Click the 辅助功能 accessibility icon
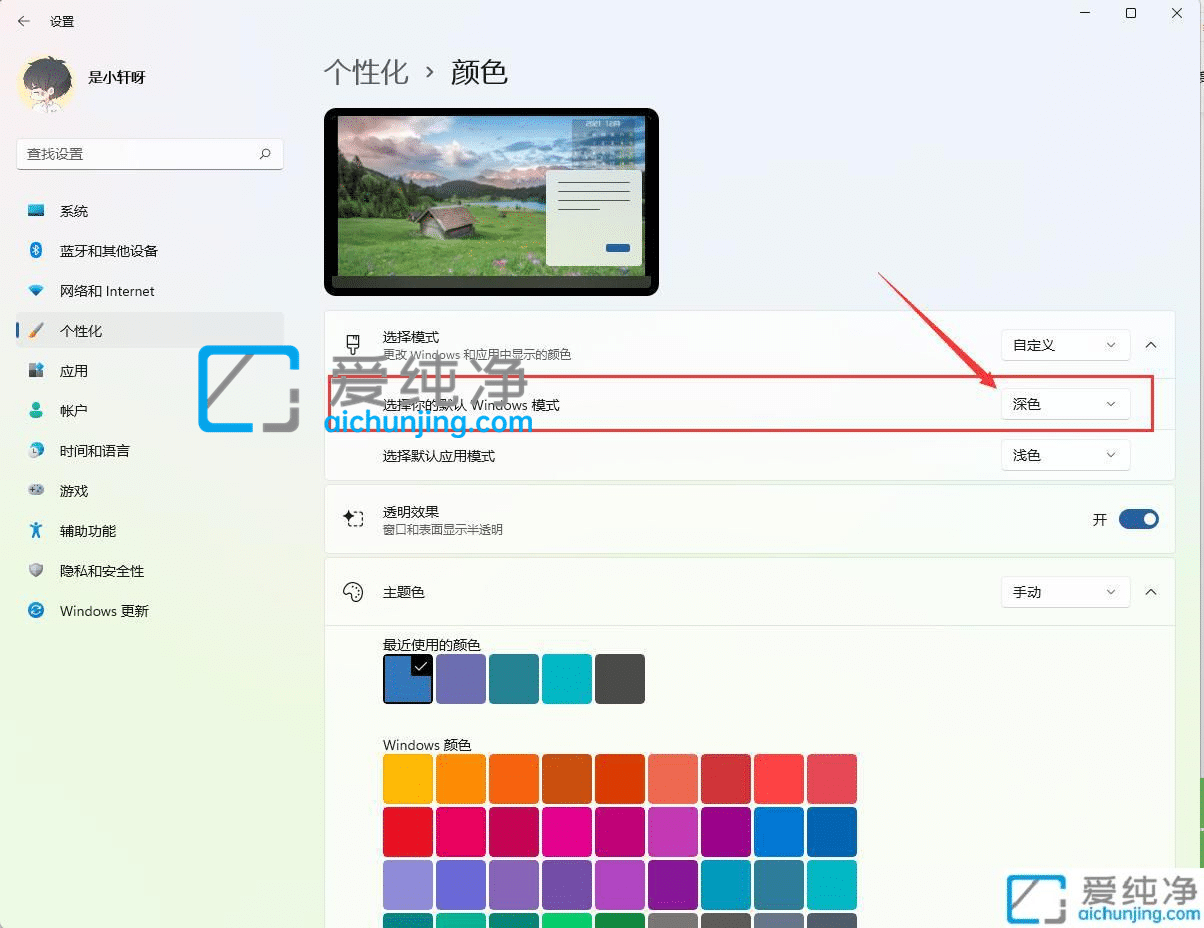The width and height of the screenshot is (1204, 928). [x=36, y=531]
